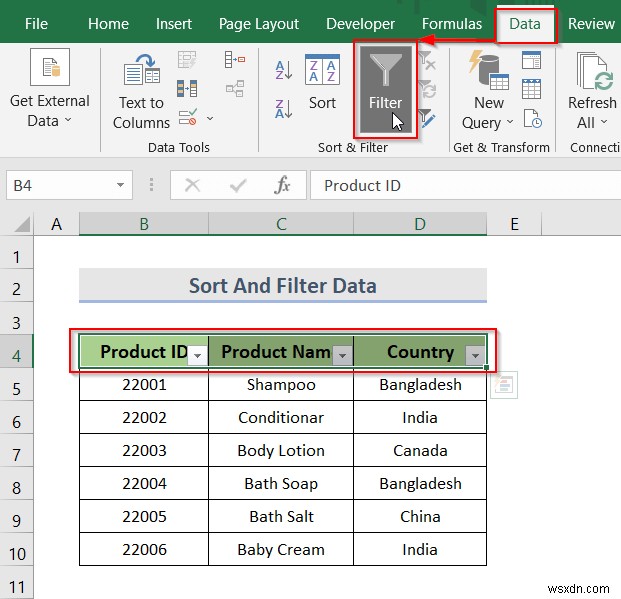Click the Remove Duplicates icon
621x599 pixels.
(187, 88)
